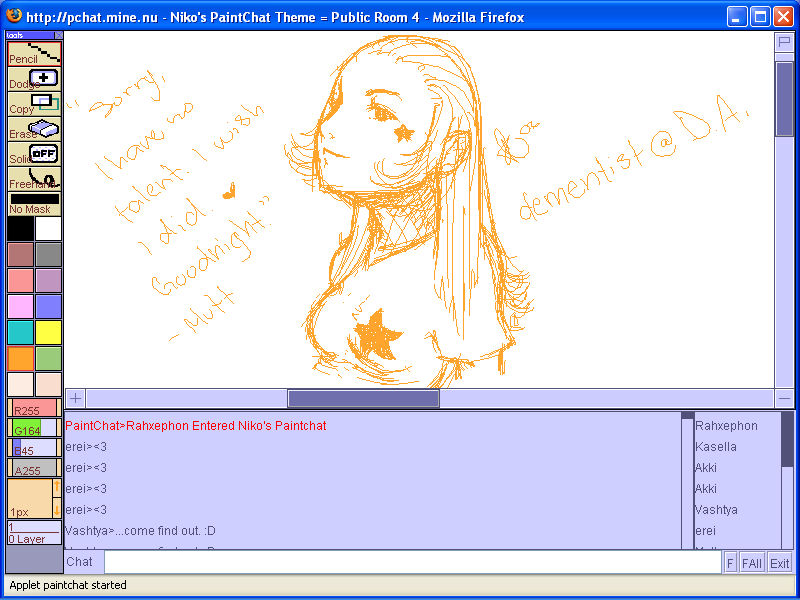
Task: Increase brush size with up arrow
Action: tap(57, 488)
